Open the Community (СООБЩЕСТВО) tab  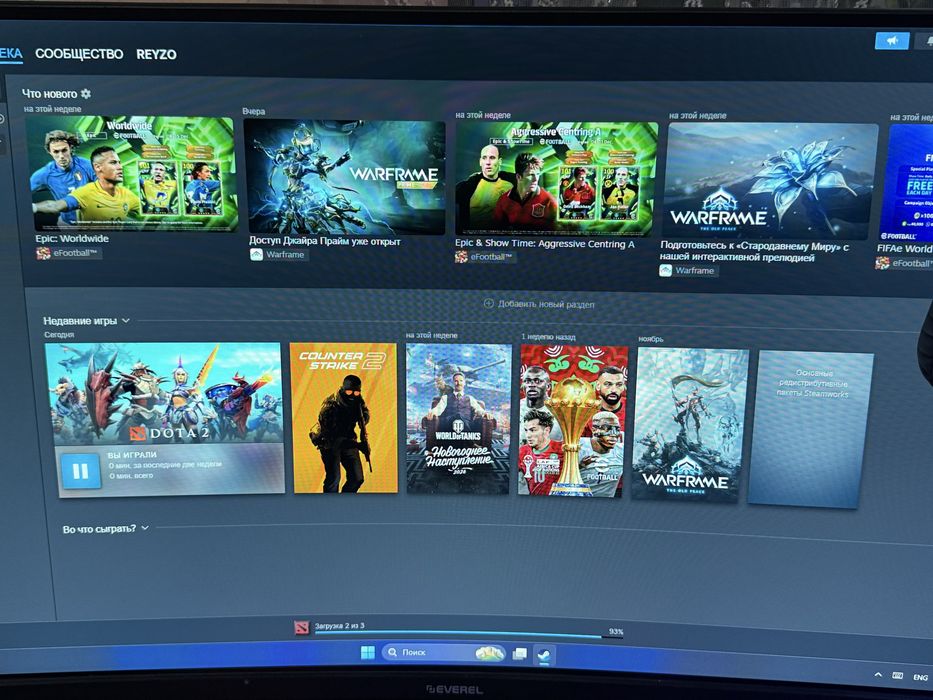tap(79, 54)
